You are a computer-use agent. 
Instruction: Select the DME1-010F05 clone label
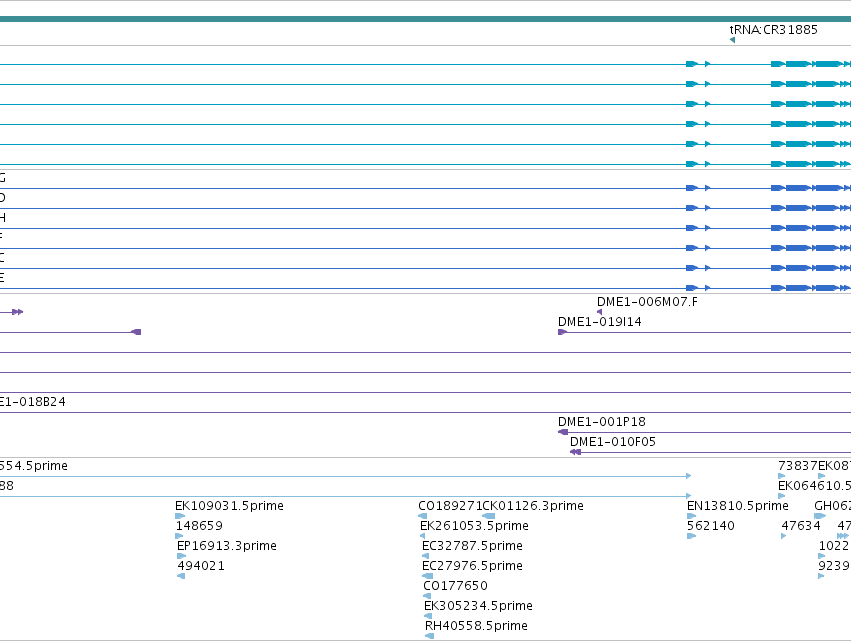point(613,442)
